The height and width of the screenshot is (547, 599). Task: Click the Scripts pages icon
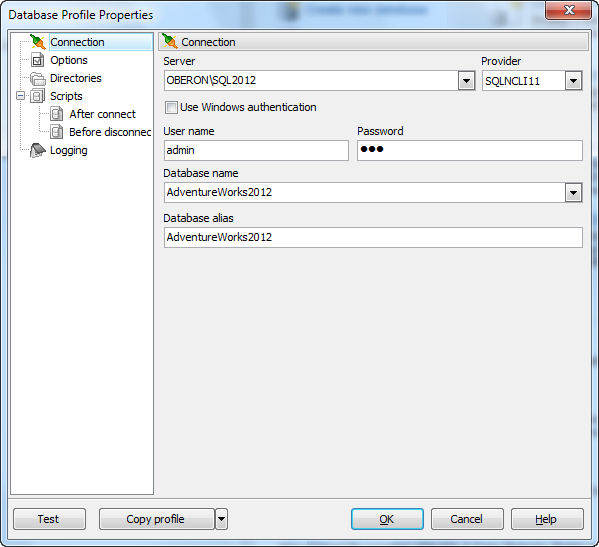click(x=37, y=96)
